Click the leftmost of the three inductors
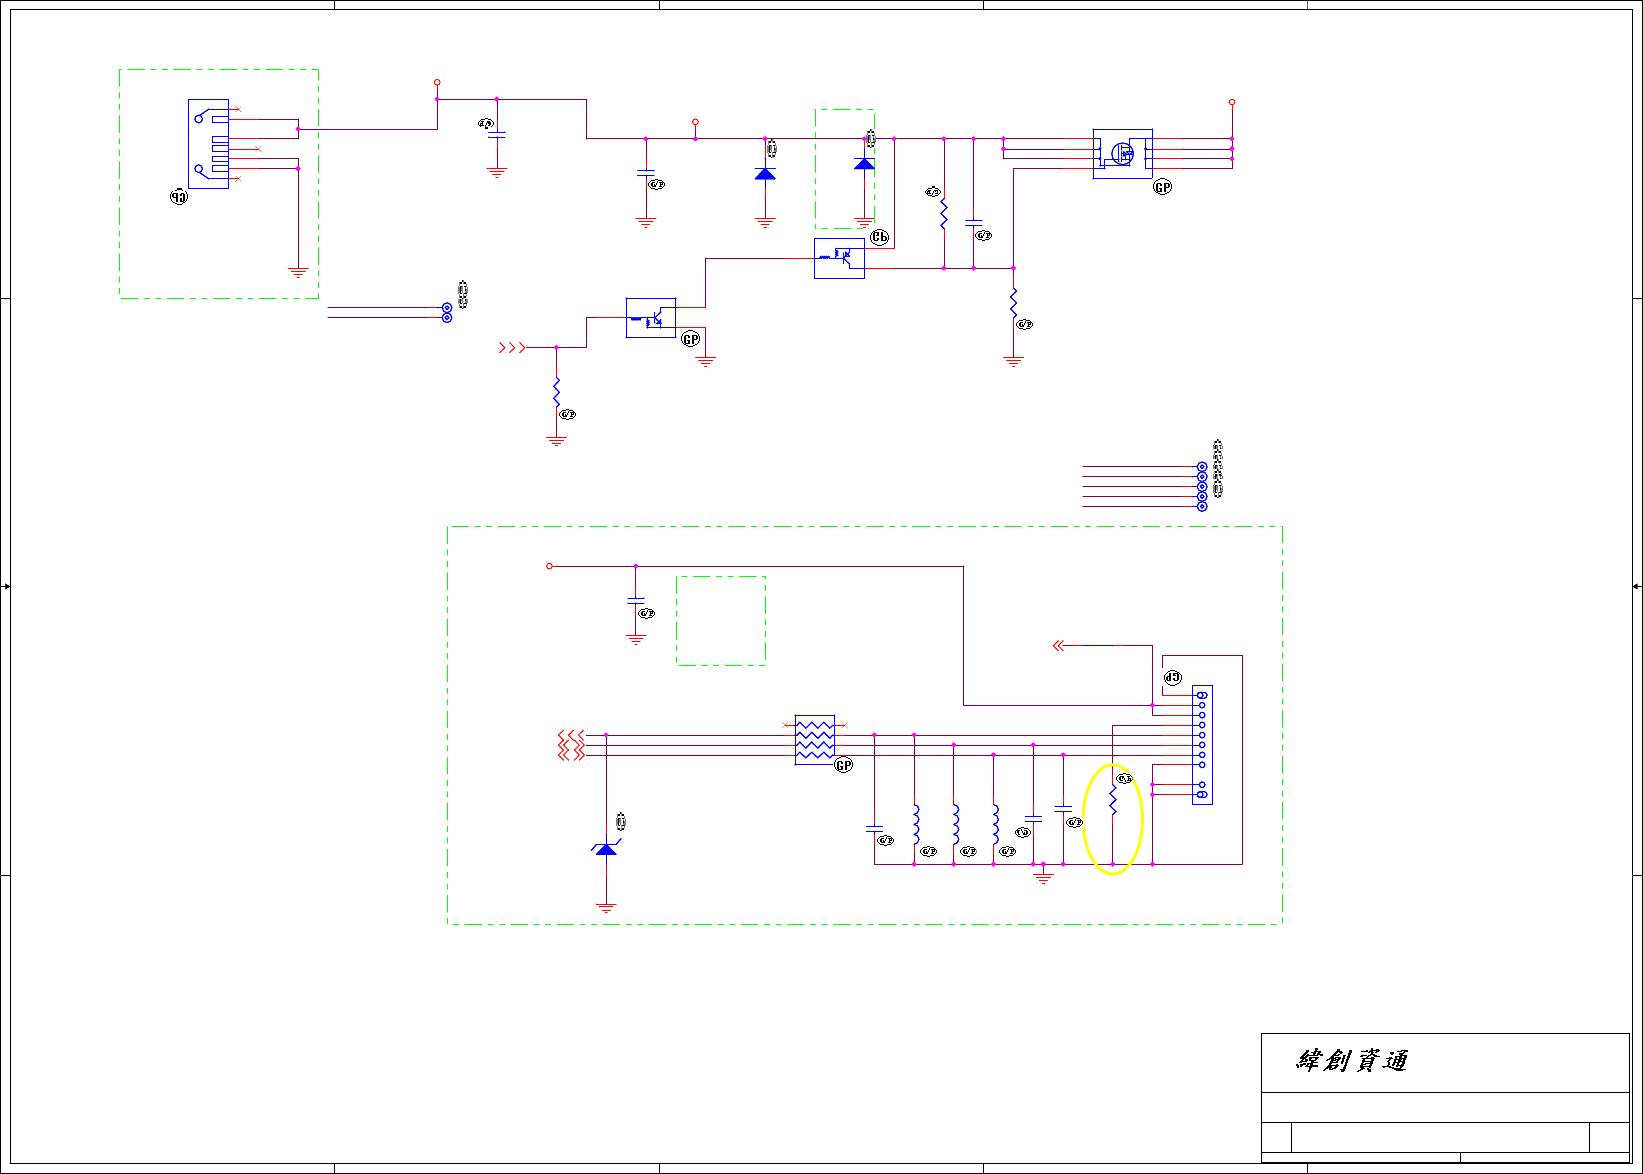 coord(915,823)
